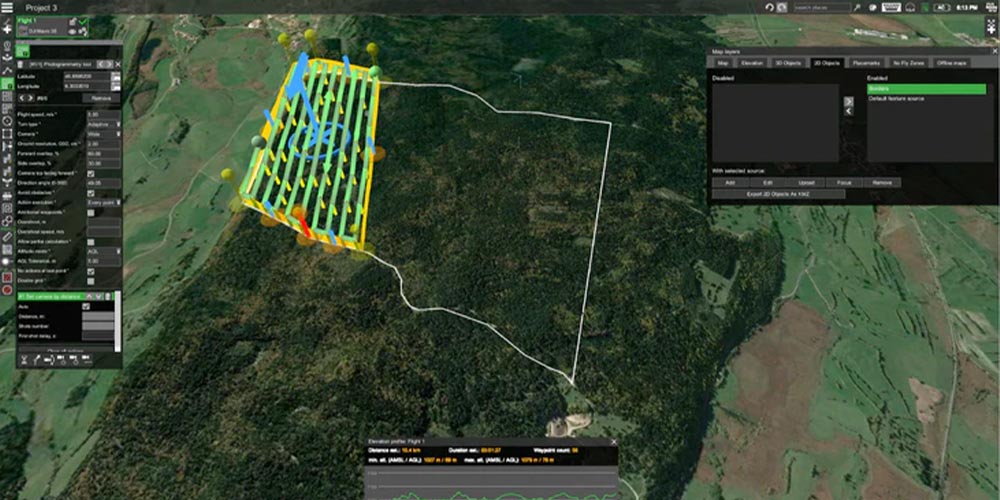Open the Camera dropdown
This screenshot has height=500, width=1000.
click(x=104, y=134)
